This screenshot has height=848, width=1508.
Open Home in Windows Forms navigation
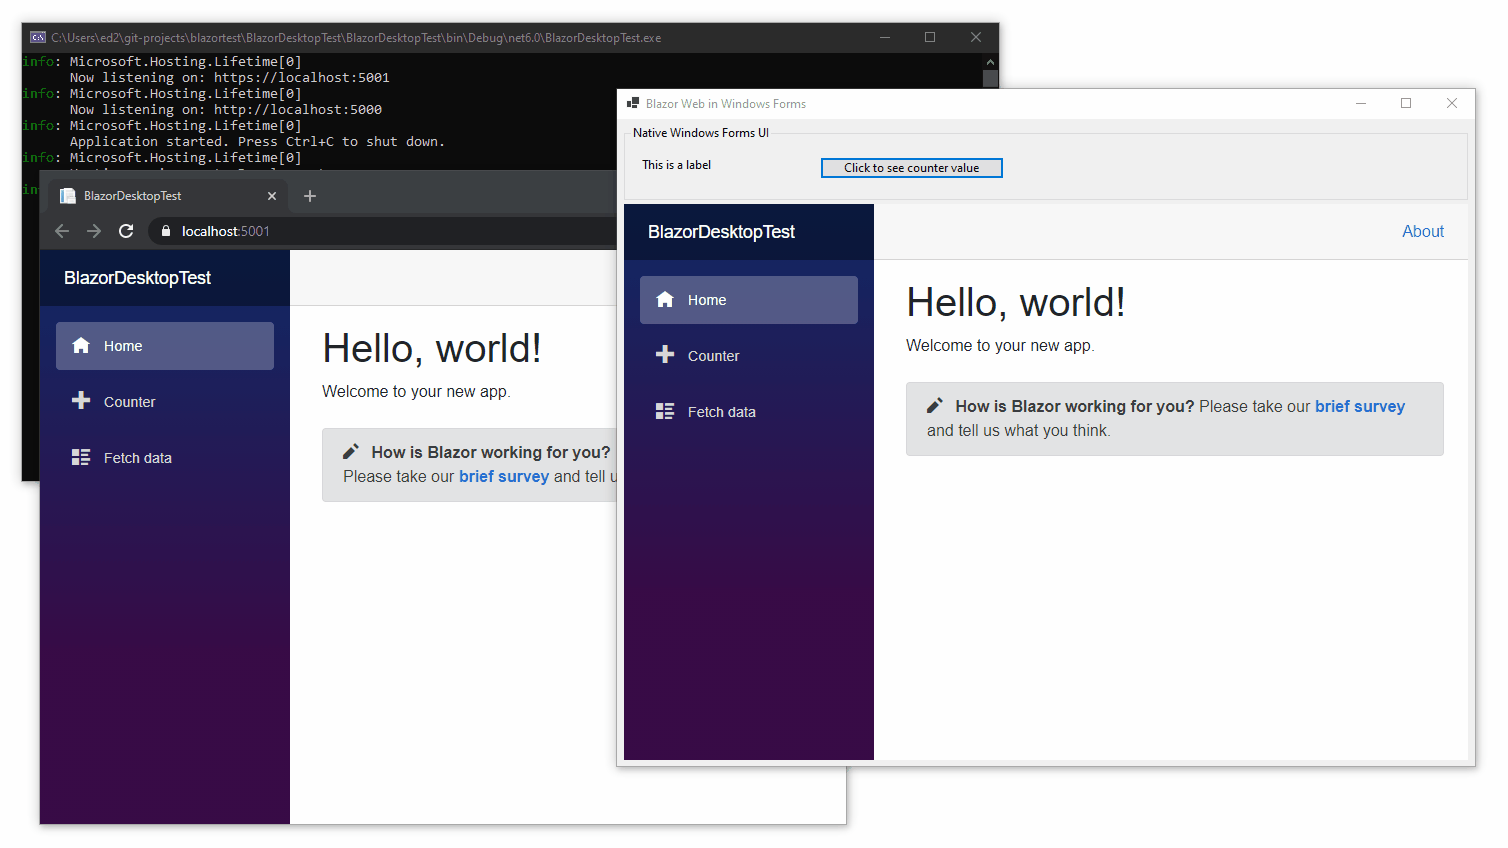pos(749,300)
